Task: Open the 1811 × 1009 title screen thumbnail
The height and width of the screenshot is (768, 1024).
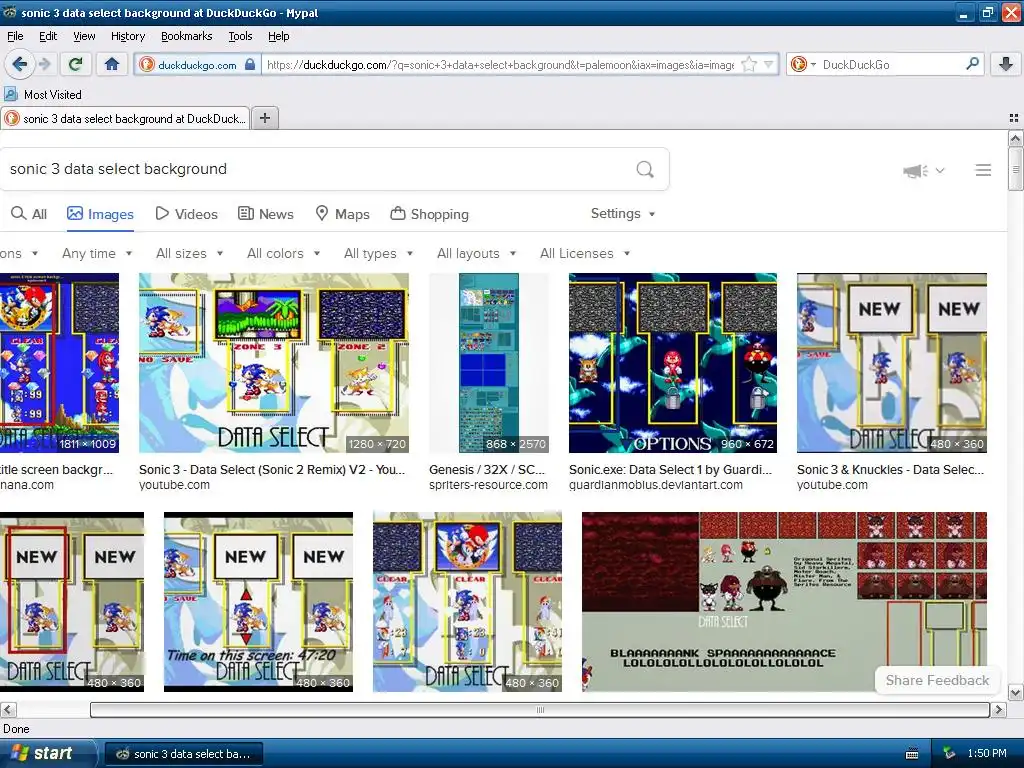Action: click(x=59, y=363)
